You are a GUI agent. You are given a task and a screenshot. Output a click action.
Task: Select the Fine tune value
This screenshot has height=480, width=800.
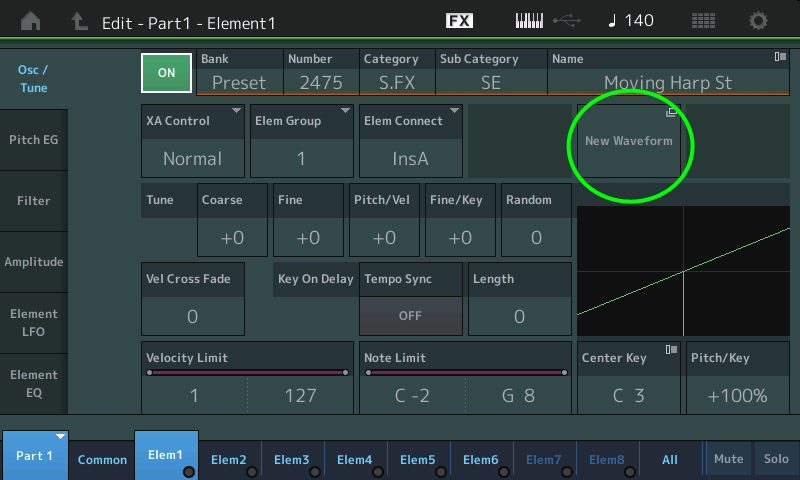[308, 237]
